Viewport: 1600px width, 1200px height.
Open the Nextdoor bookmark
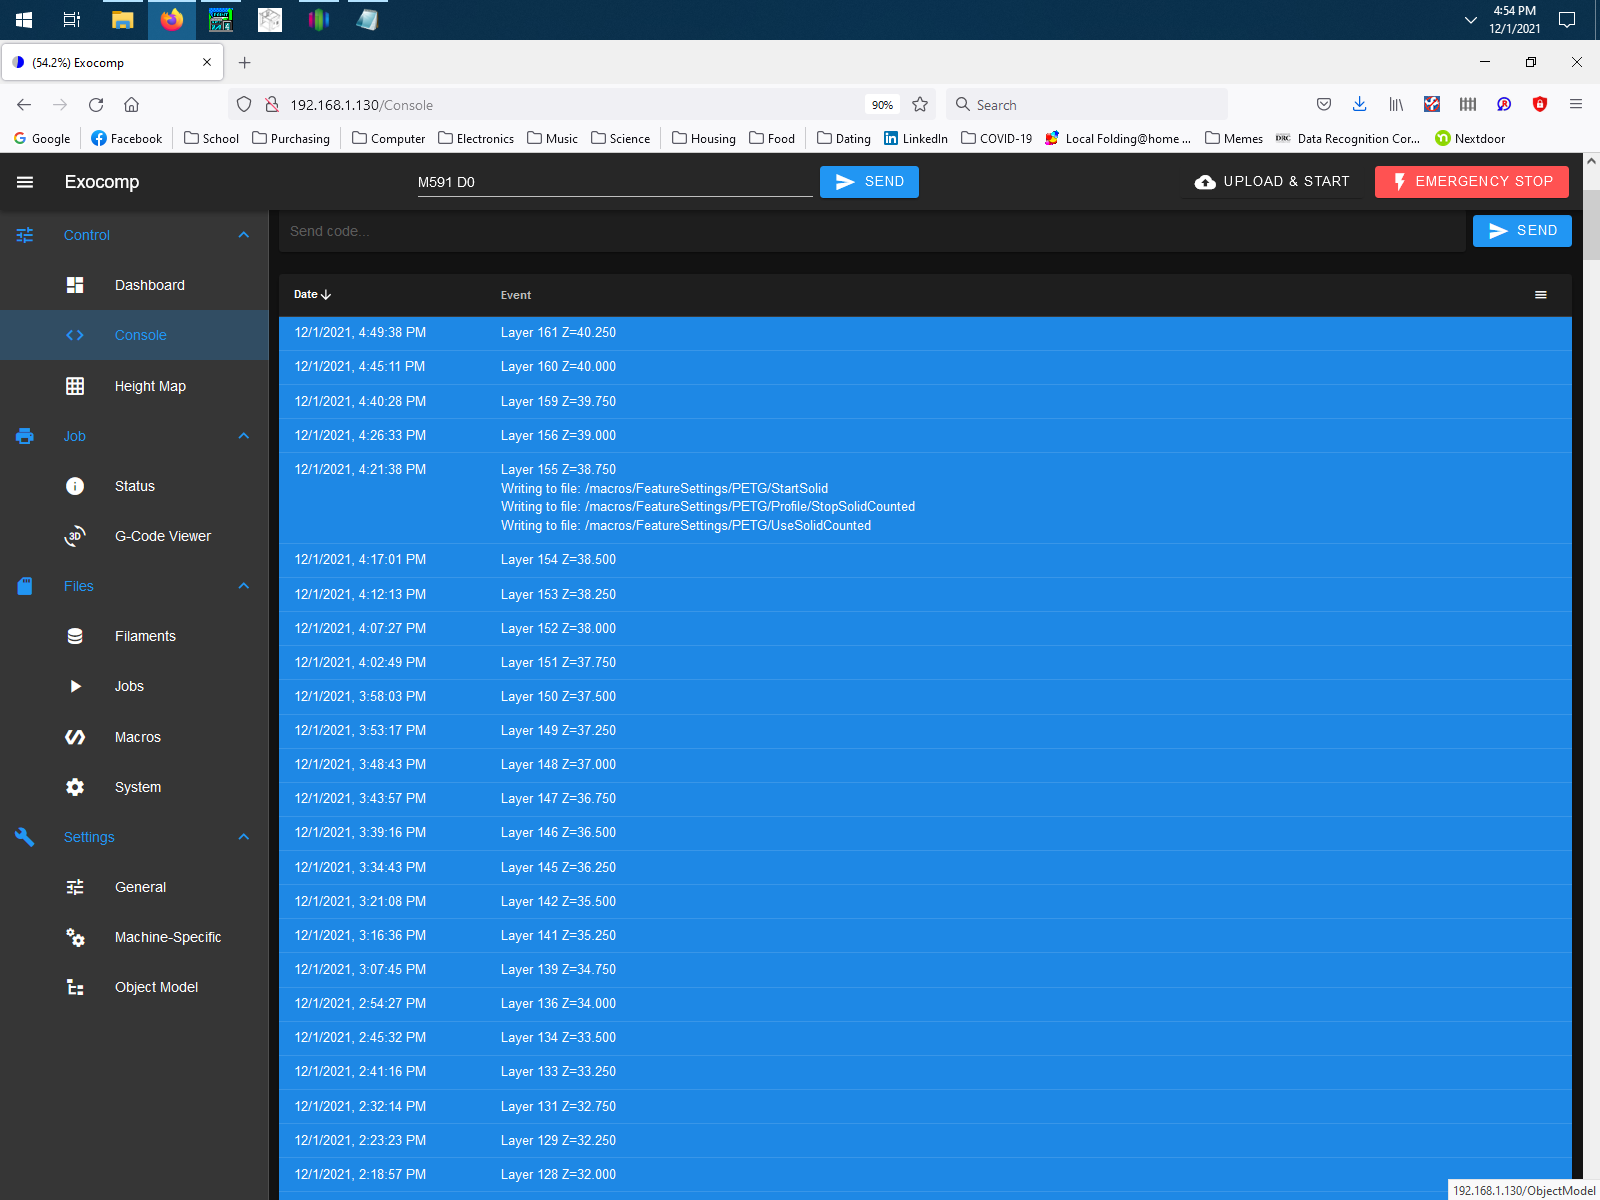(1469, 139)
